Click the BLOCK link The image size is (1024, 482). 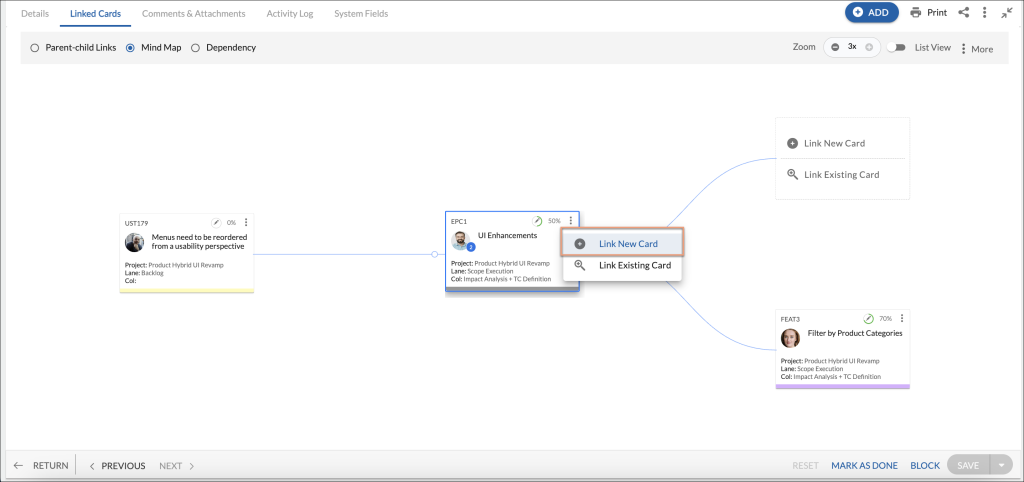coord(925,466)
